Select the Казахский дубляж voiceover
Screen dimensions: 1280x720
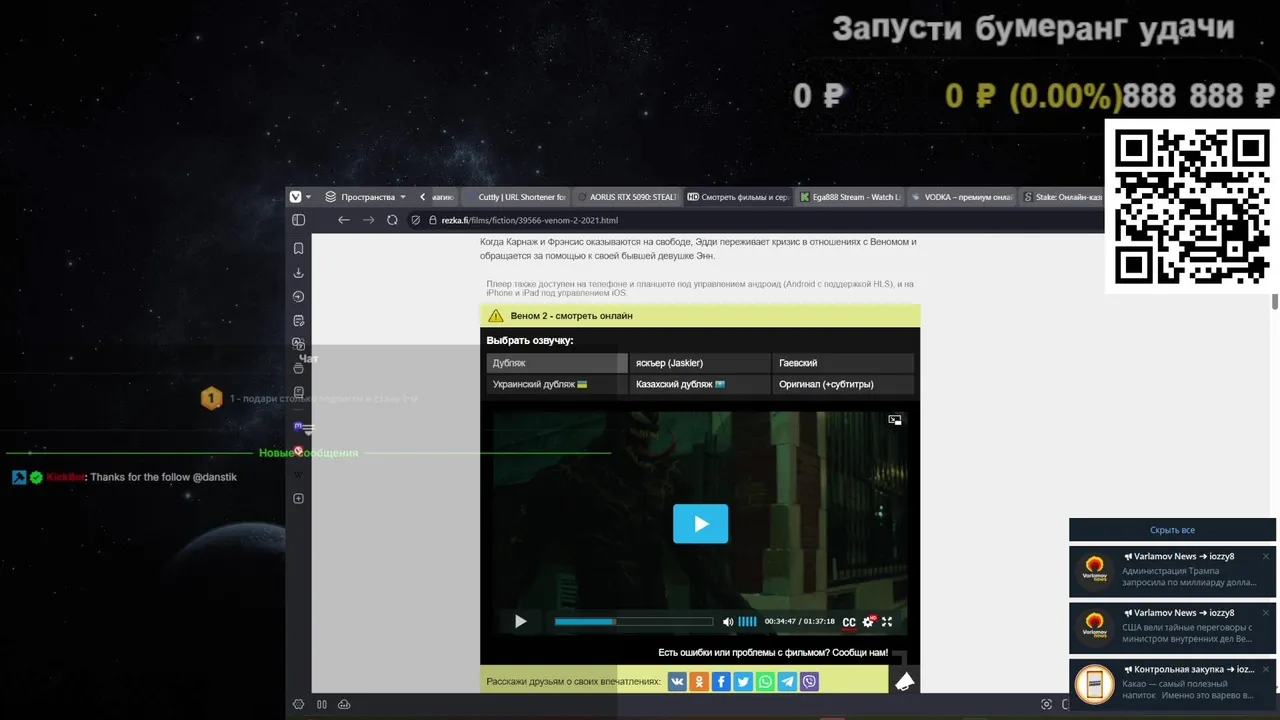700,384
